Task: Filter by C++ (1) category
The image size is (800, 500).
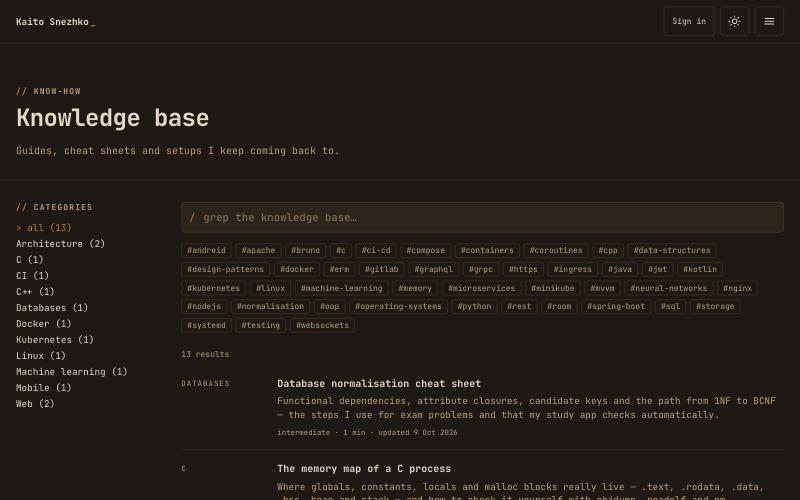Action: coord(35,292)
